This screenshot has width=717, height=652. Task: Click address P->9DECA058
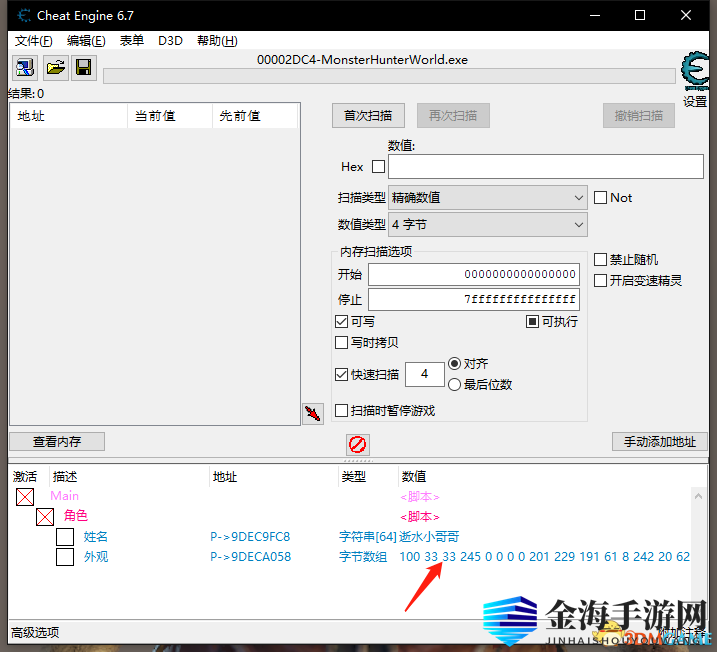pyautogui.click(x=251, y=556)
